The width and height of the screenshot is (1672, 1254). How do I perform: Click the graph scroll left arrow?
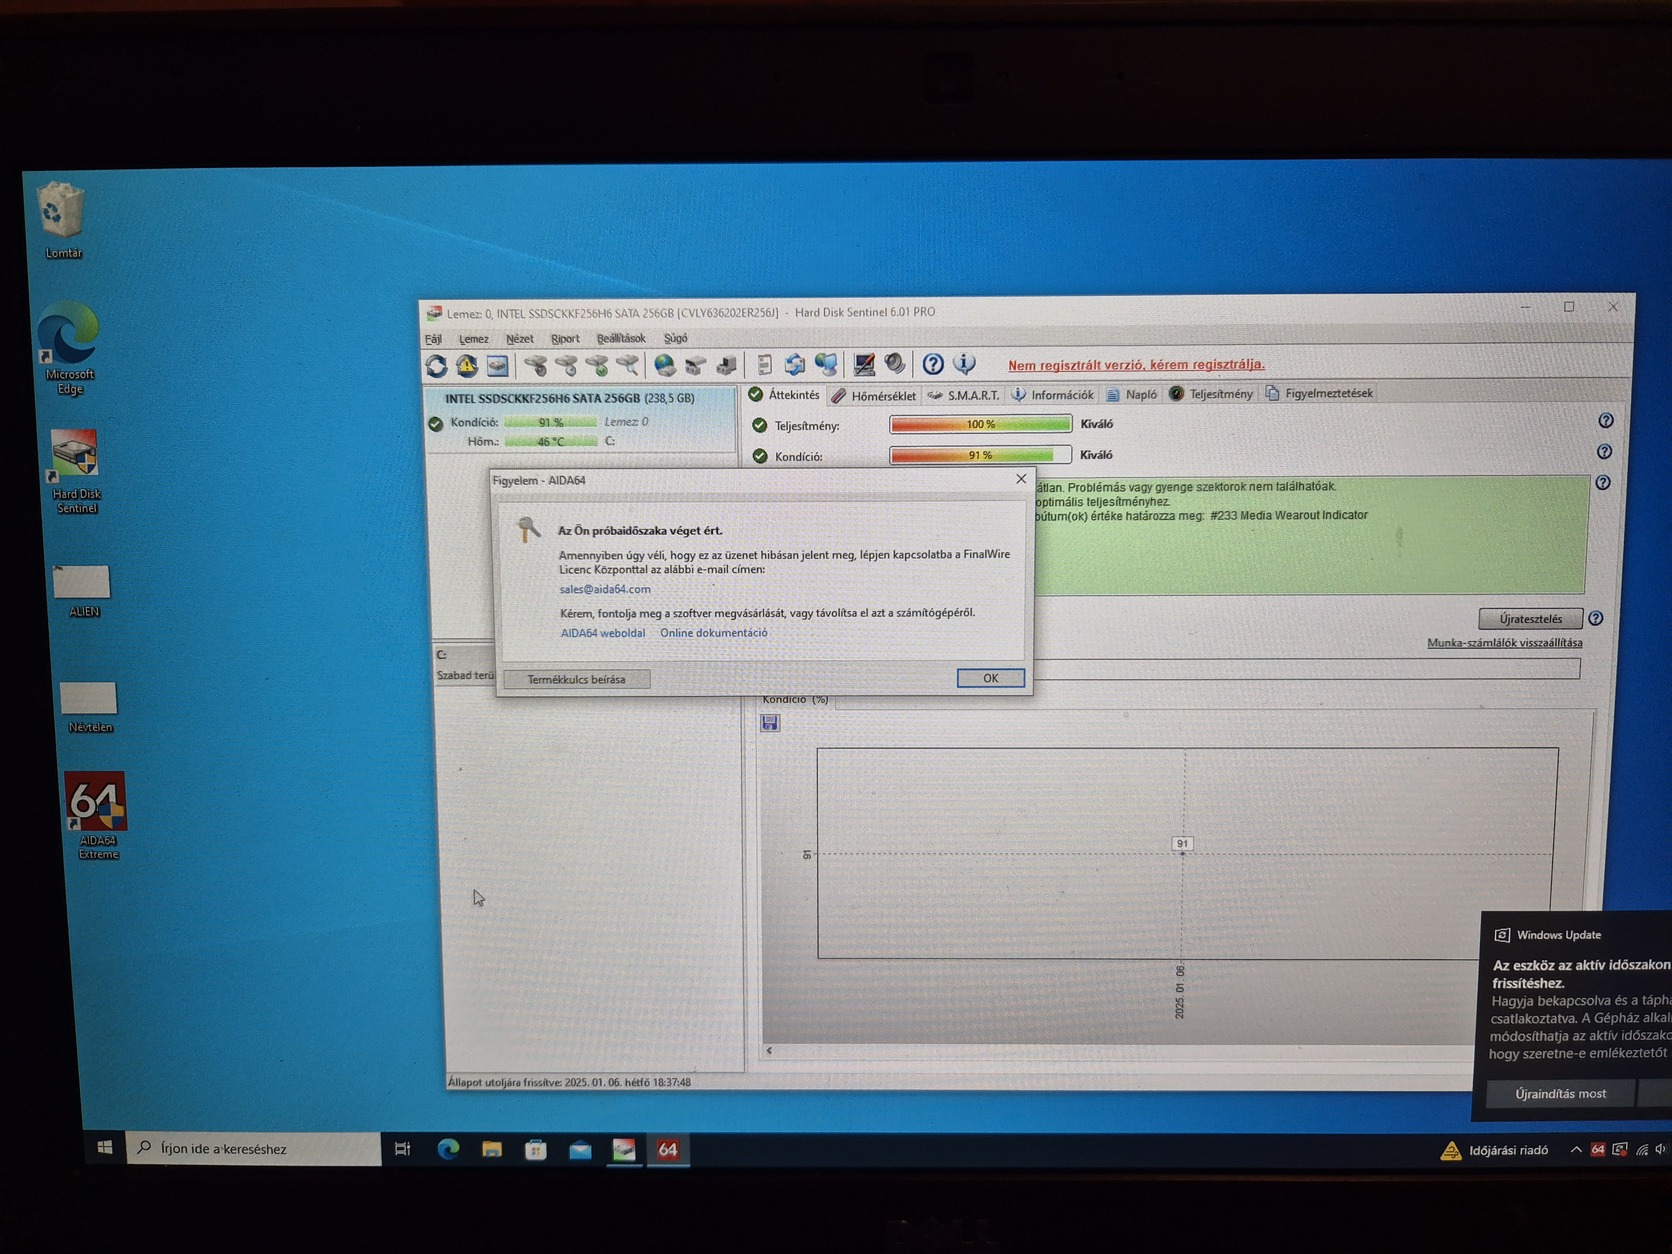tap(769, 1051)
